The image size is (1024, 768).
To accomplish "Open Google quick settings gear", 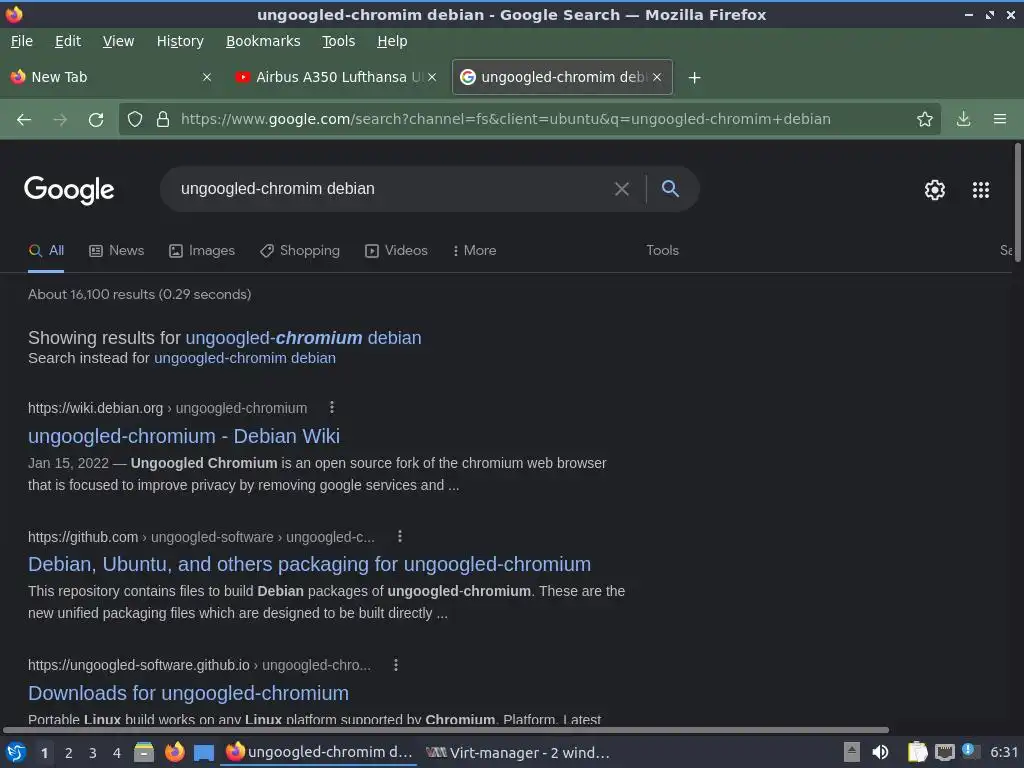I will click(x=935, y=189).
